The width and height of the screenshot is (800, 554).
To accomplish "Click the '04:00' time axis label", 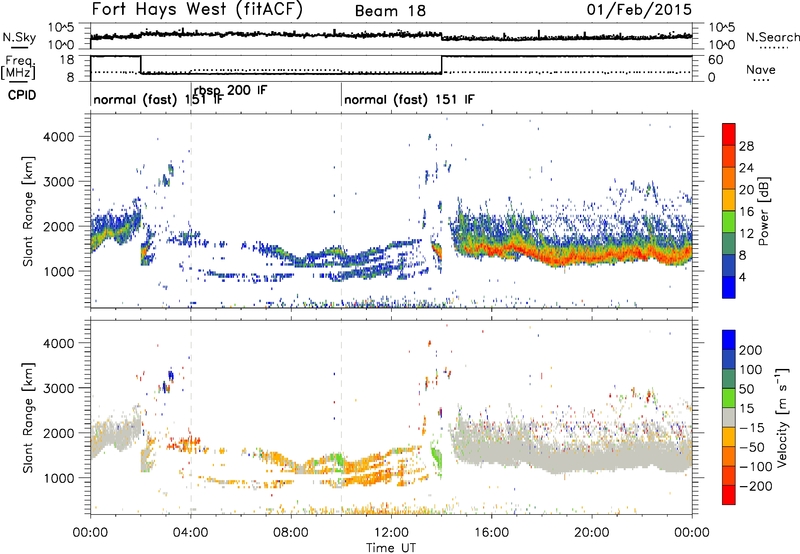I will pyautogui.click(x=191, y=533).
